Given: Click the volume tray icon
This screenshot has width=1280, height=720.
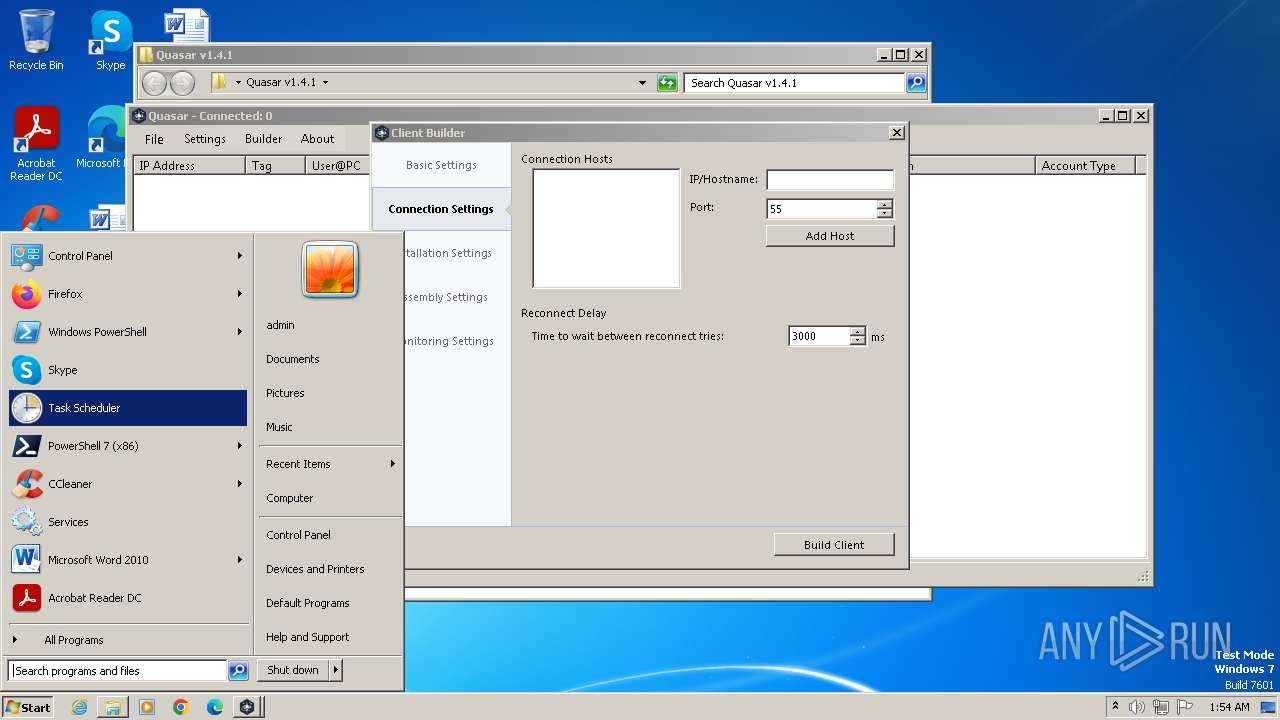Looking at the screenshot, I should 1137,707.
